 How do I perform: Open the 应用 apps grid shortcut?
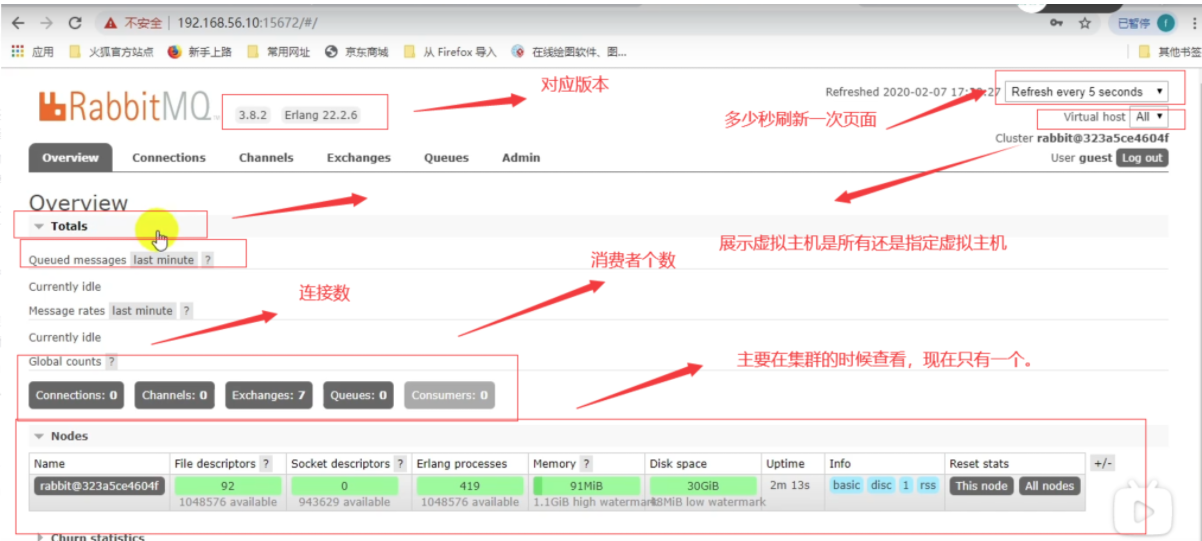(32, 52)
